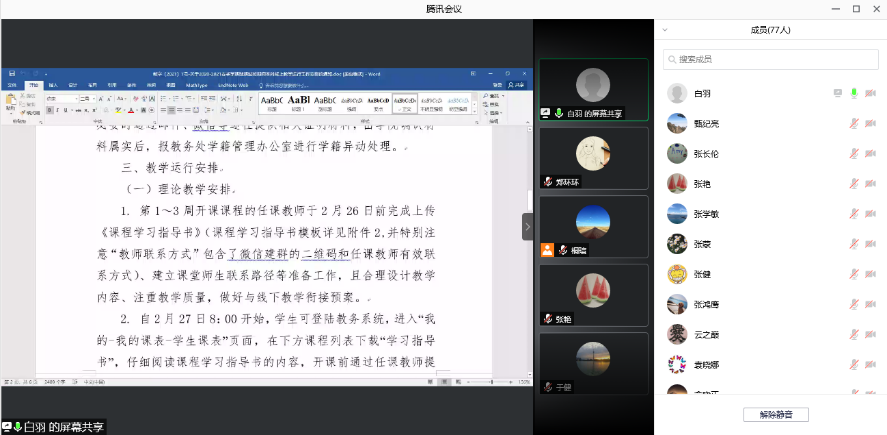Click 张艳's avatar in member list
This screenshot has height=435, width=887.
[677, 183]
